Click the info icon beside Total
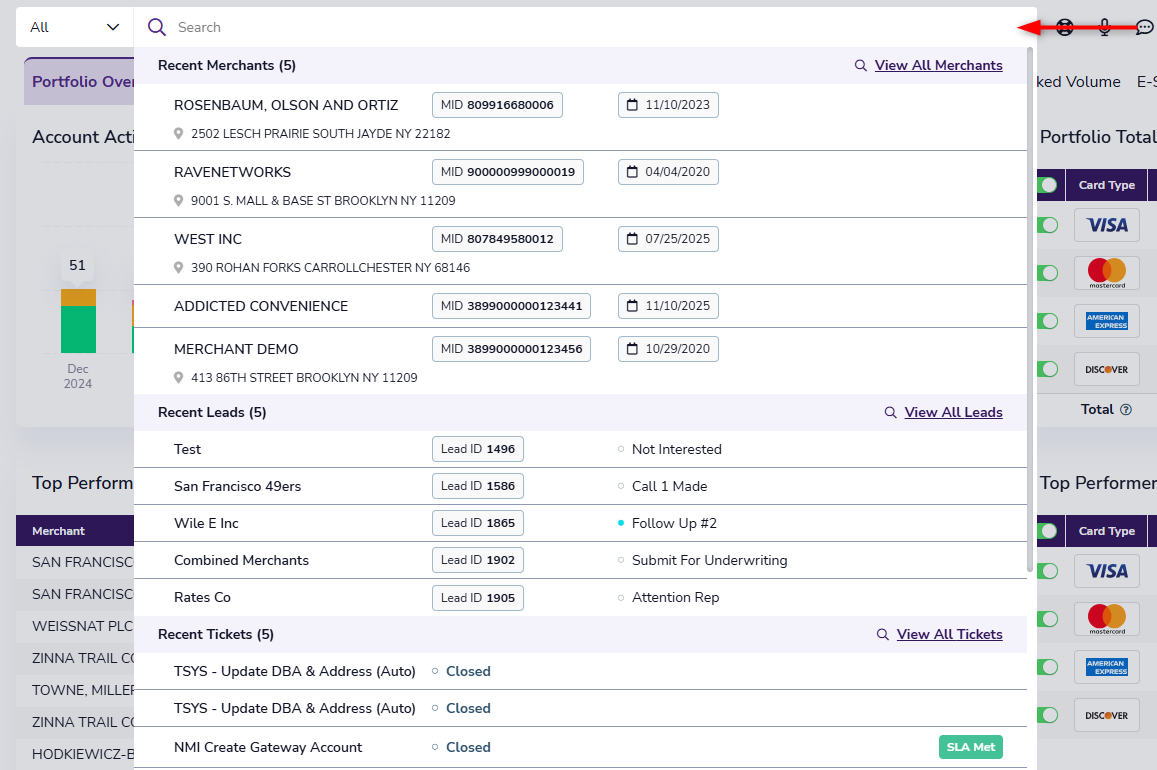The image size is (1157, 770). [x=1126, y=410]
